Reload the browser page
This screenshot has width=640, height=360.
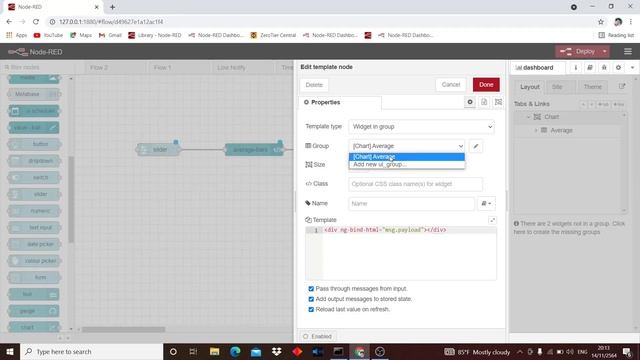point(36,22)
